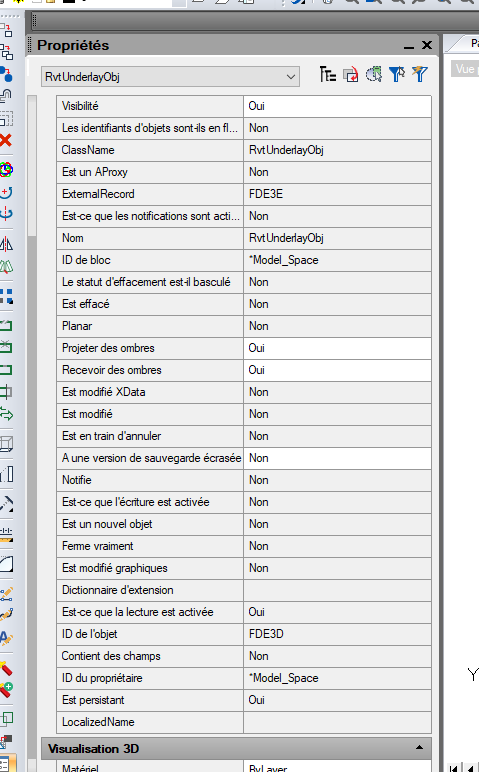479x772 pixels.
Task: Select the diagonal chamfer tool
Action: tap(6, 504)
